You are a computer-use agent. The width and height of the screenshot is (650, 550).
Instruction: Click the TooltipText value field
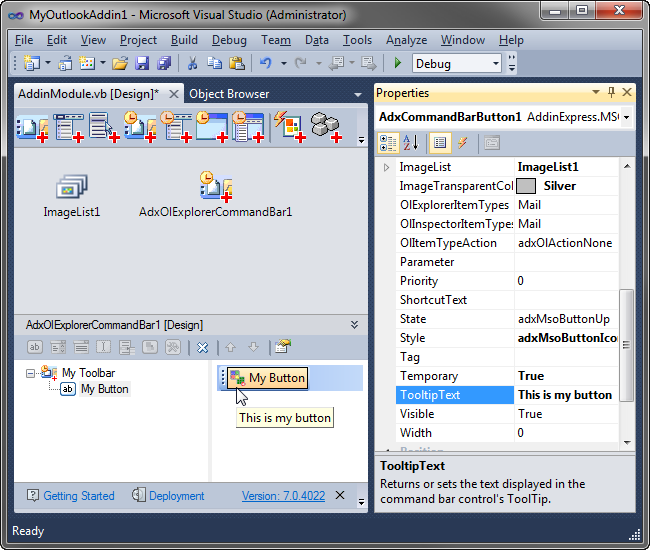tap(567, 395)
